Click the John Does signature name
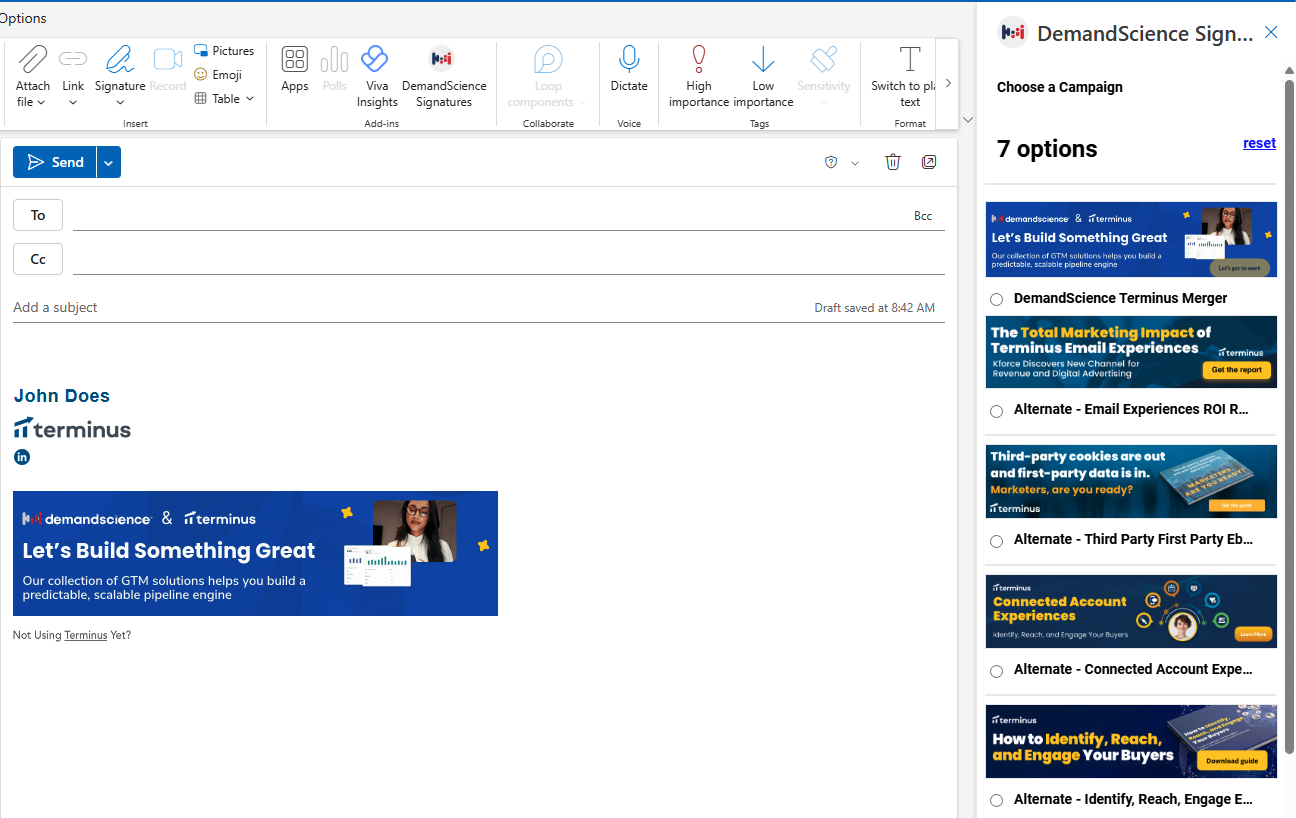This screenshot has height=818, width=1296. click(x=62, y=396)
